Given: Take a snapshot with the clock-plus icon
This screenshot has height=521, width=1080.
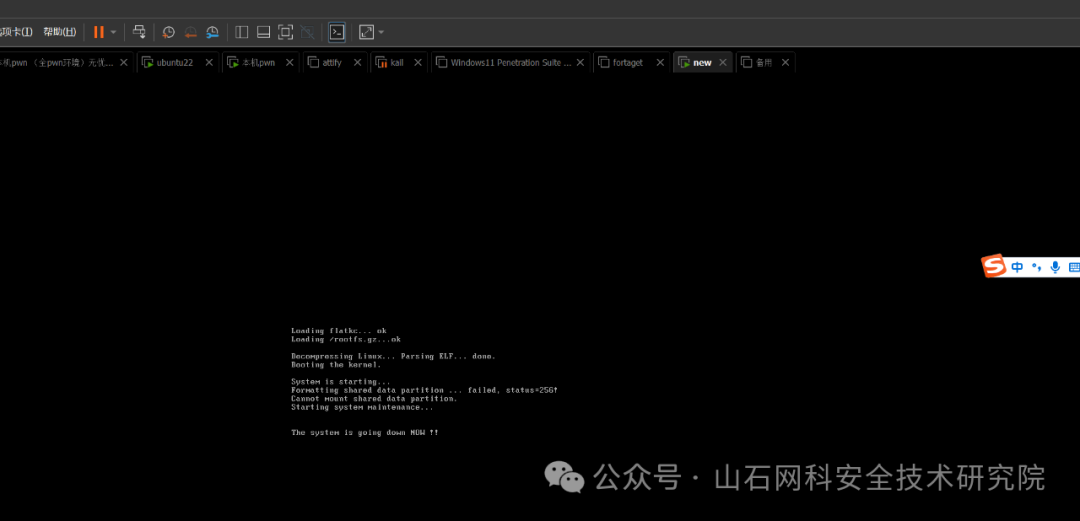Looking at the screenshot, I should pyautogui.click(x=168, y=32).
